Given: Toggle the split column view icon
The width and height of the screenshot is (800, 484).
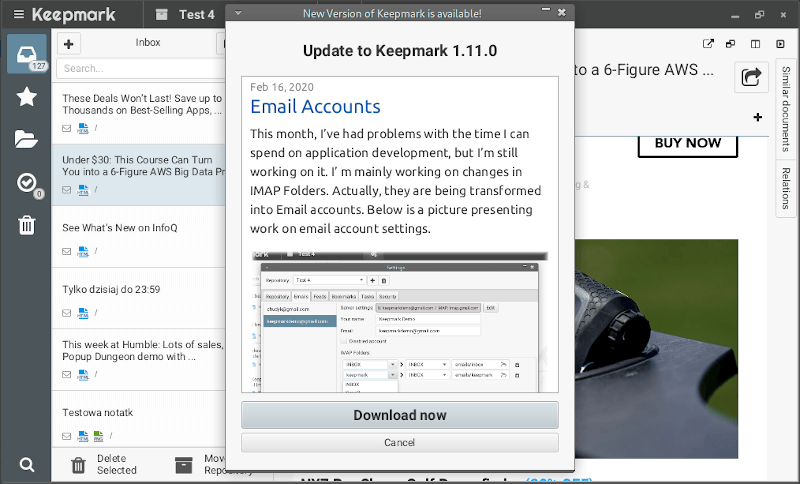Looking at the screenshot, I should pos(755,44).
